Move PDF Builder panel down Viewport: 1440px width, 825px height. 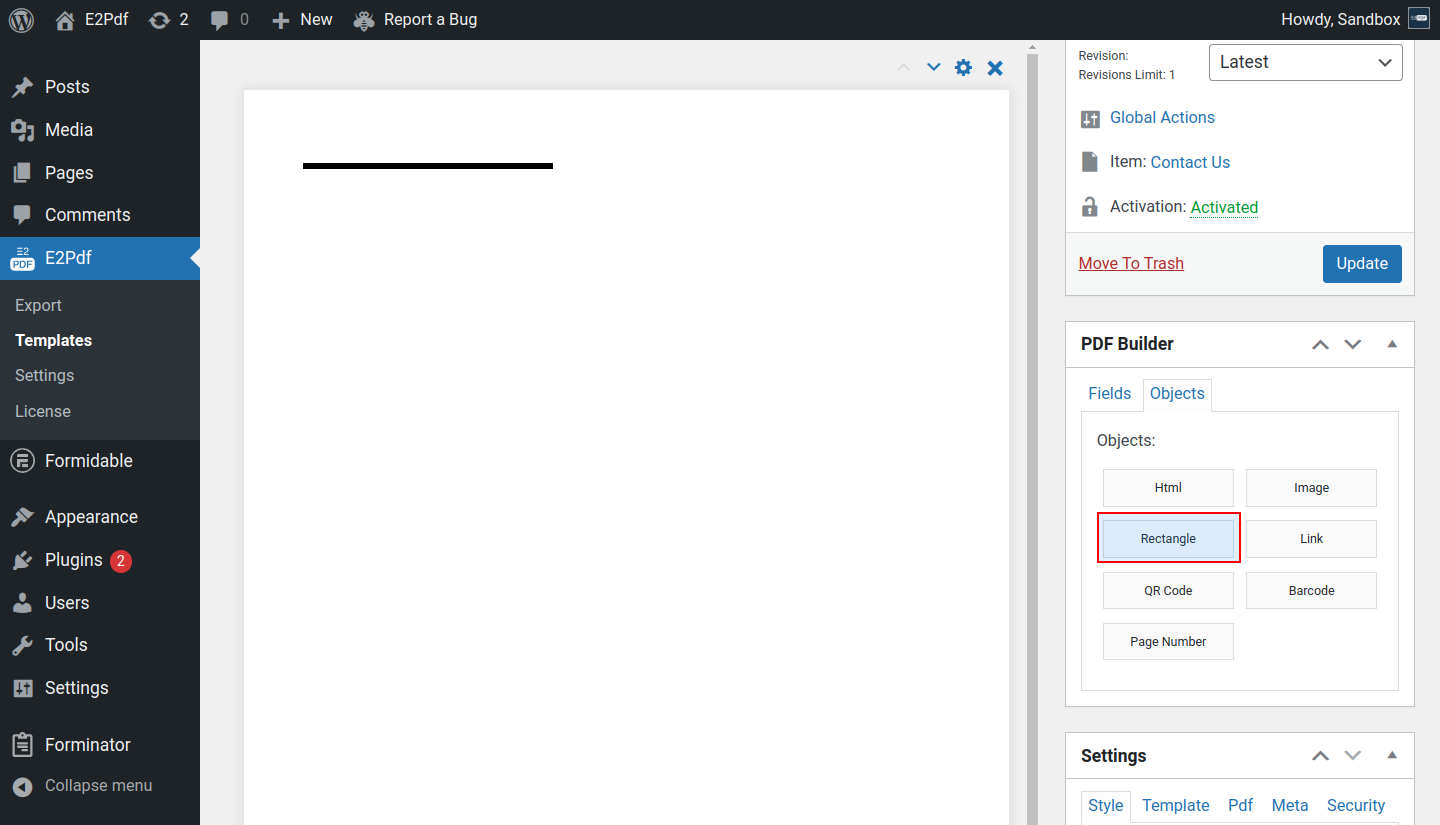(x=1353, y=344)
